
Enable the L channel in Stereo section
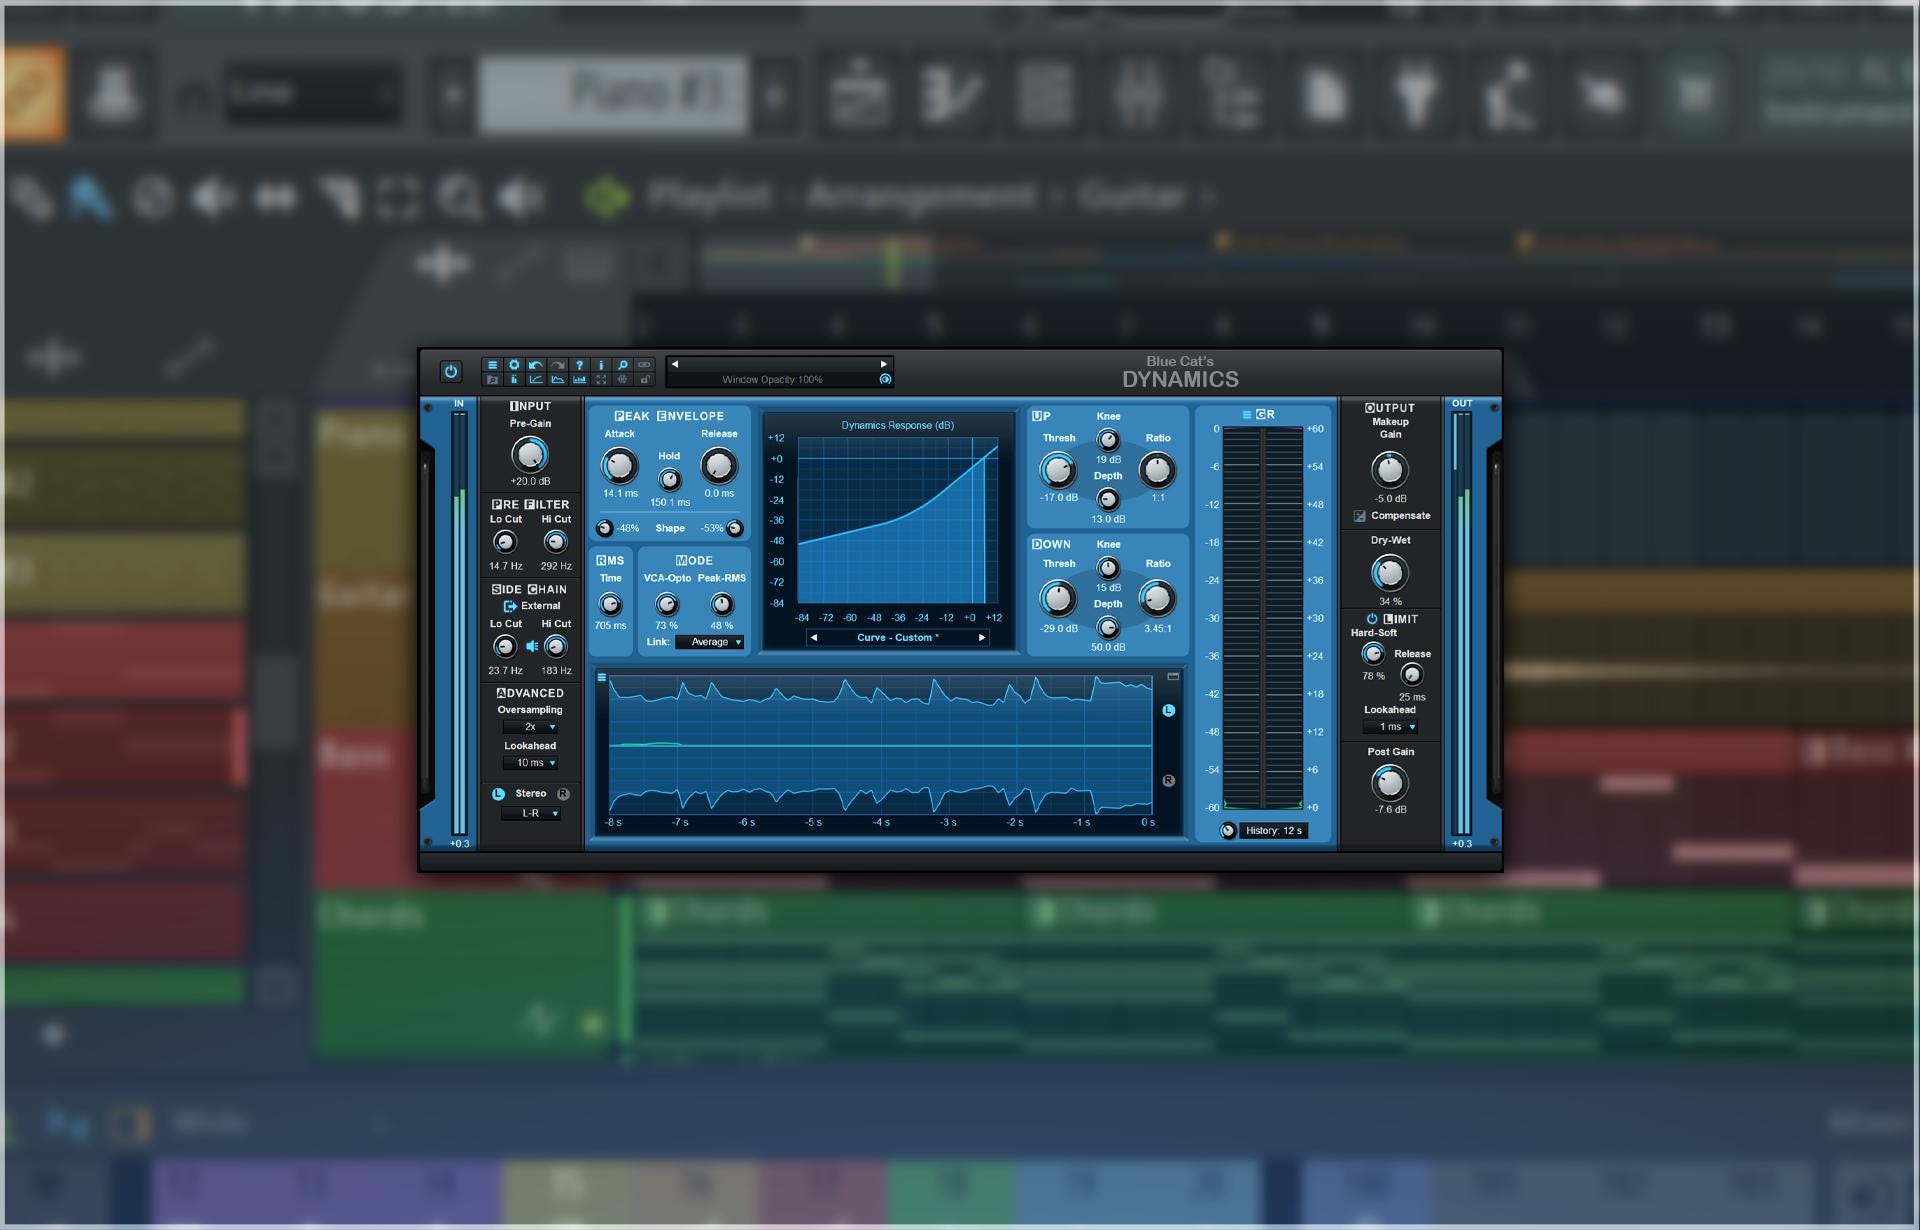coord(498,794)
